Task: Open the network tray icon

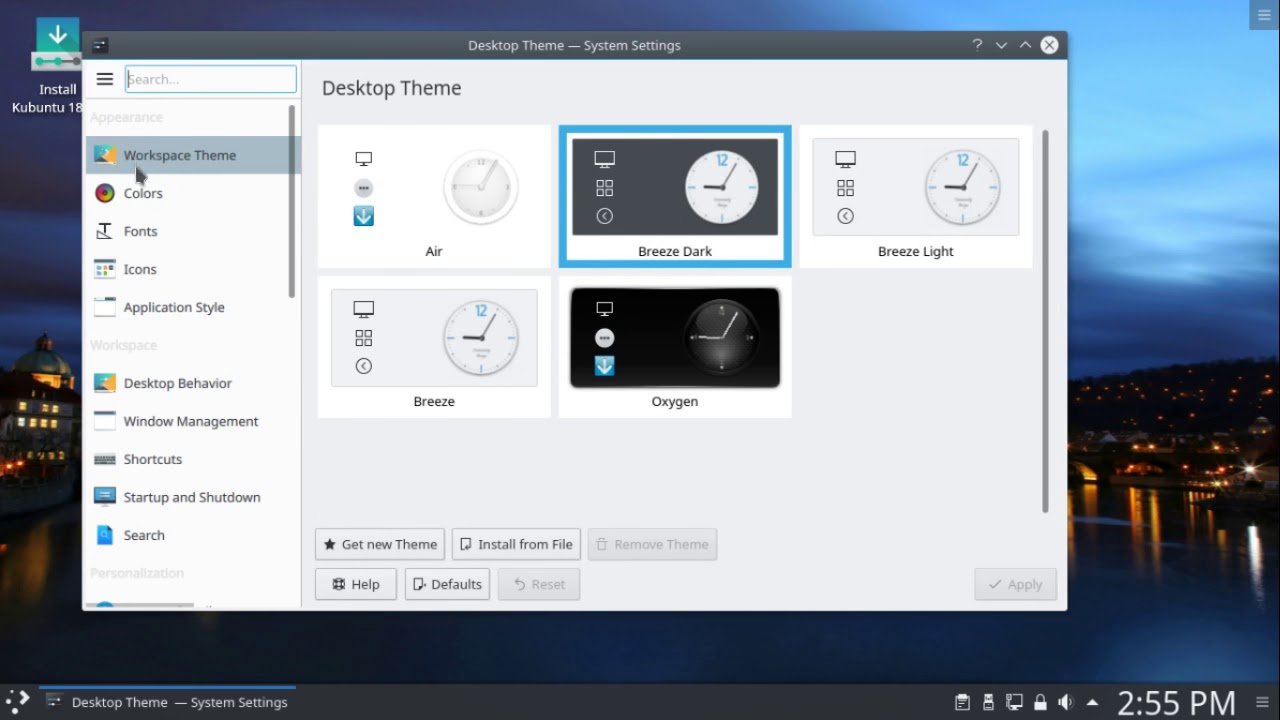Action: coord(1014,702)
